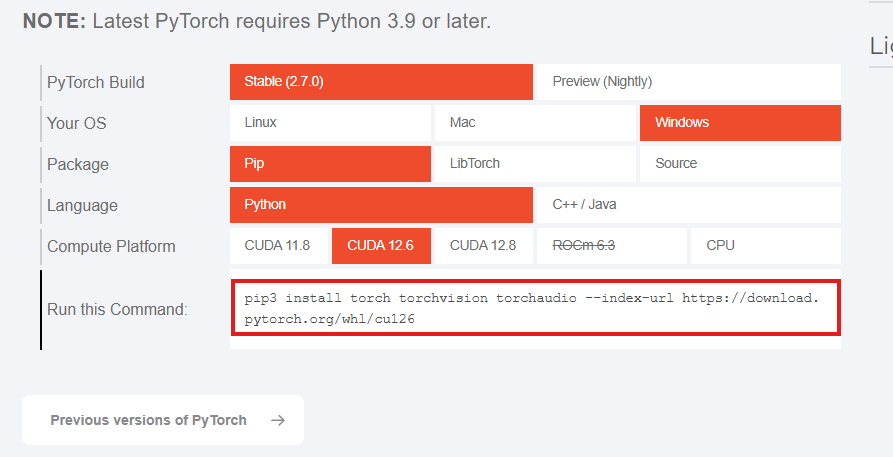The width and height of the screenshot is (893, 457).
Task: Select CUDA 12.6 compute platform
Action: (381, 246)
